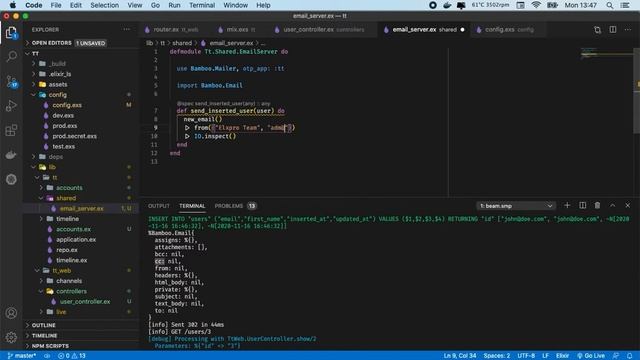
Task: Click LF end-of-line setting
Action: pos(545,356)
